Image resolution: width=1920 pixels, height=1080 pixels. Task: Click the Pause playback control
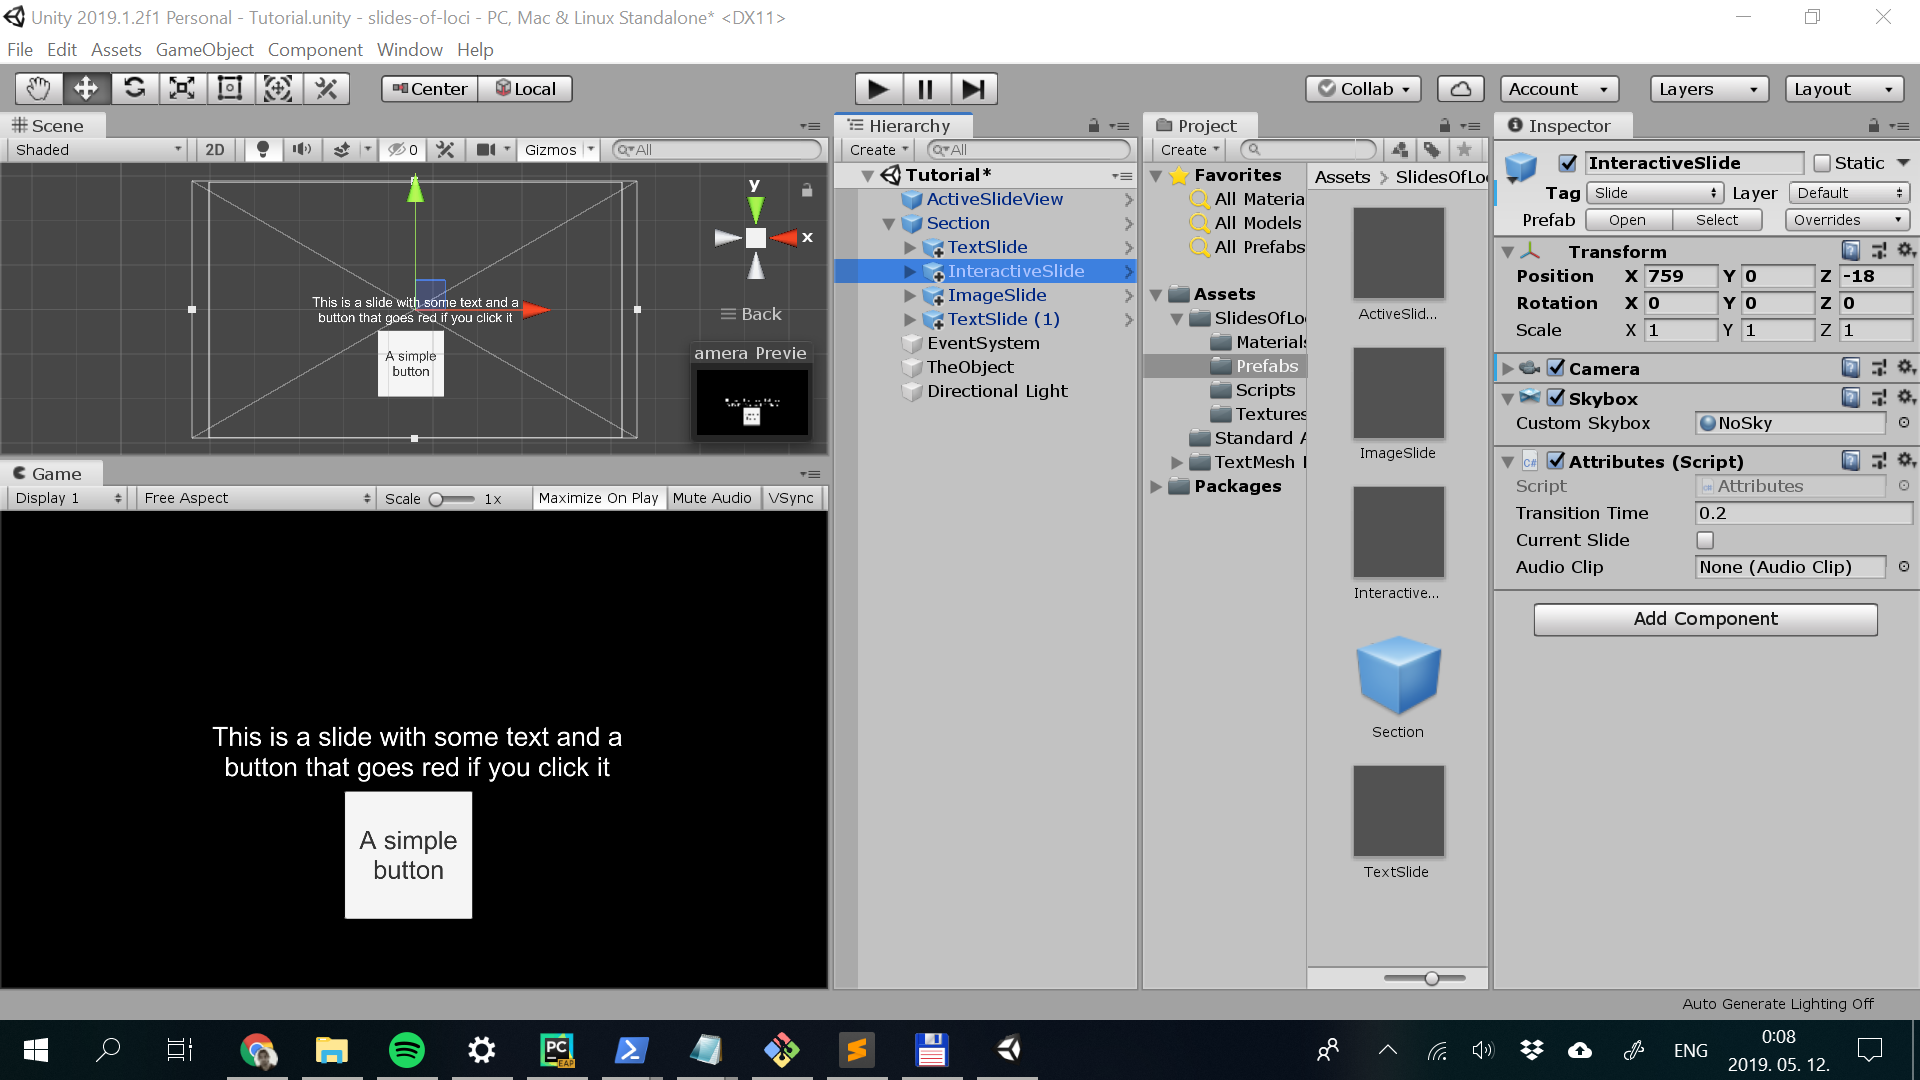(x=924, y=88)
